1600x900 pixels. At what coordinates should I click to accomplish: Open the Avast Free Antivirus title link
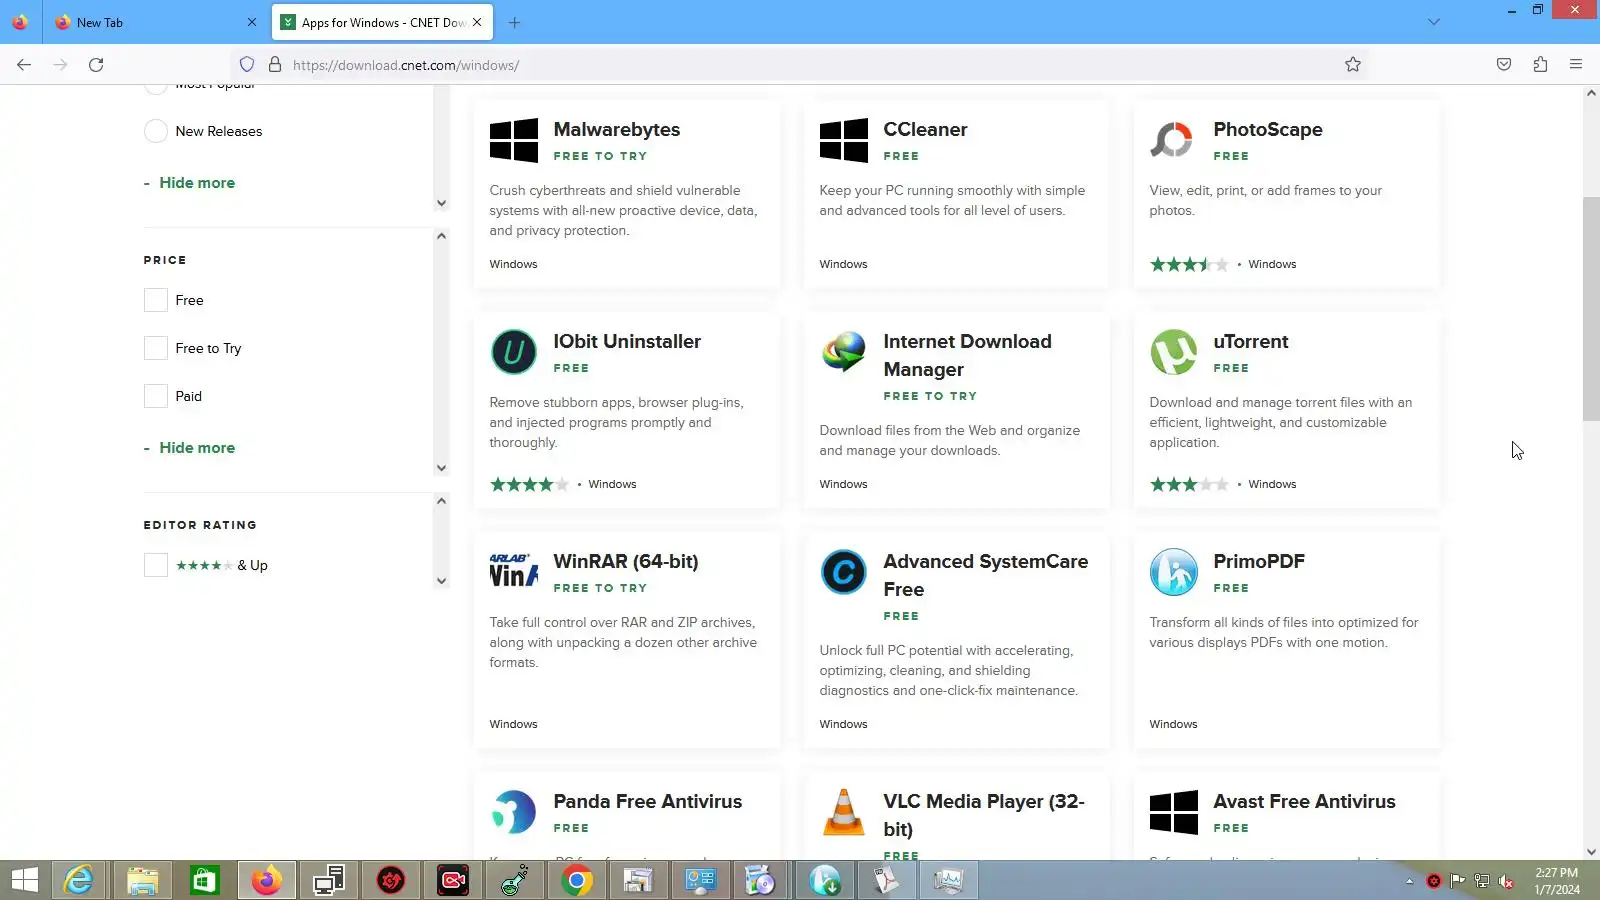pyautogui.click(x=1304, y=801)
